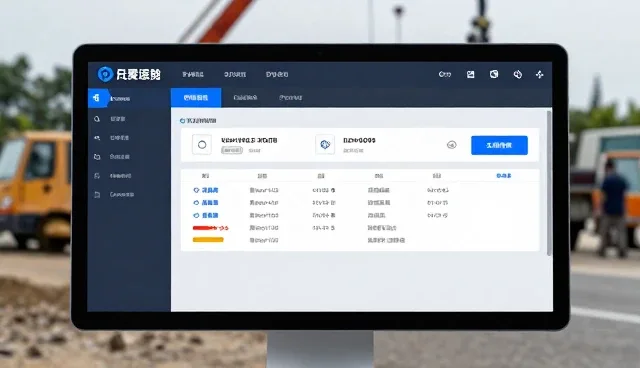The height and width of the screenshot is (368, 640).
Task: Open the picture icon in top bar
Action: point(471,74)
